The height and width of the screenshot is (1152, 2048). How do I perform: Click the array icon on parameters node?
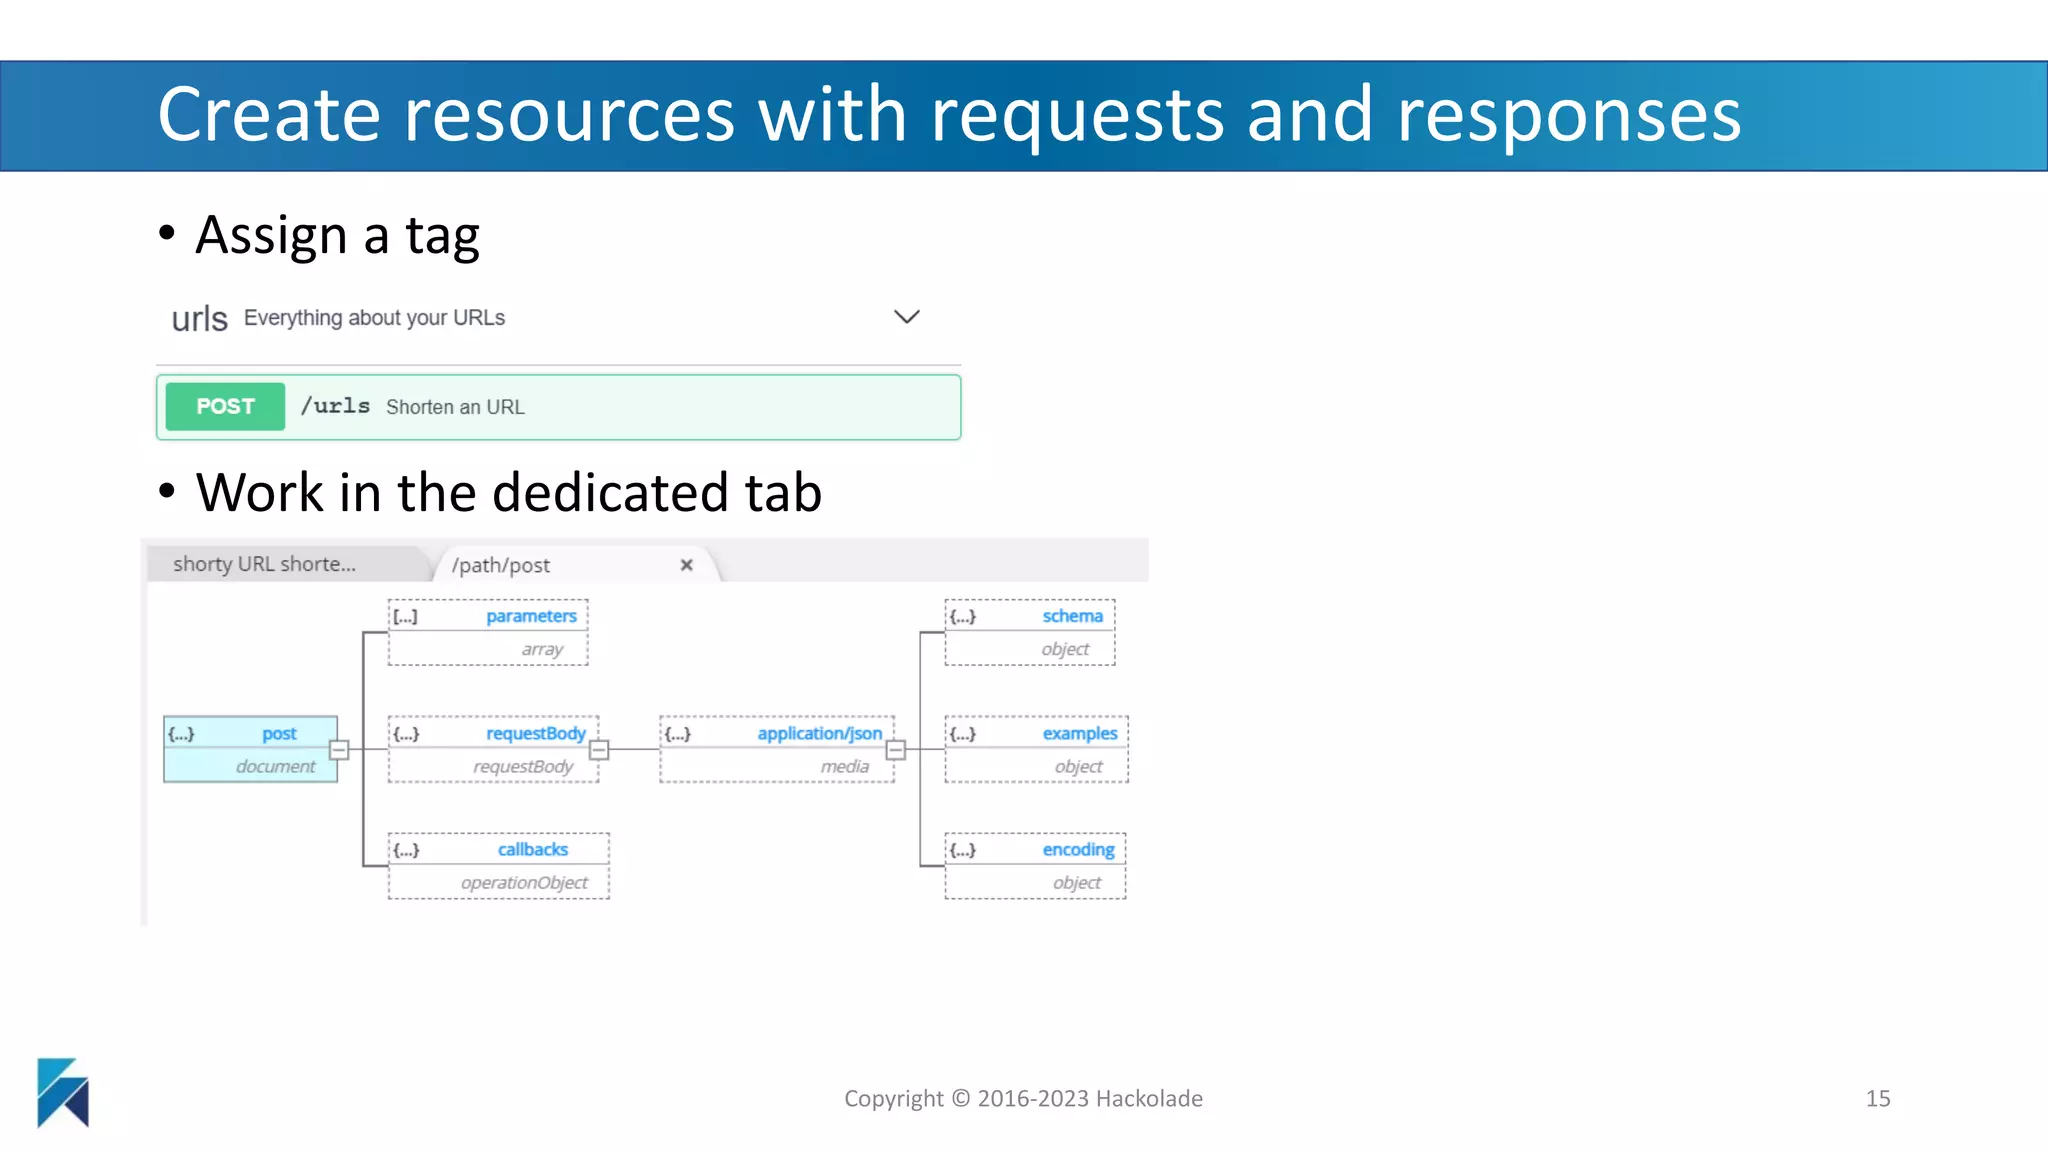405,617
